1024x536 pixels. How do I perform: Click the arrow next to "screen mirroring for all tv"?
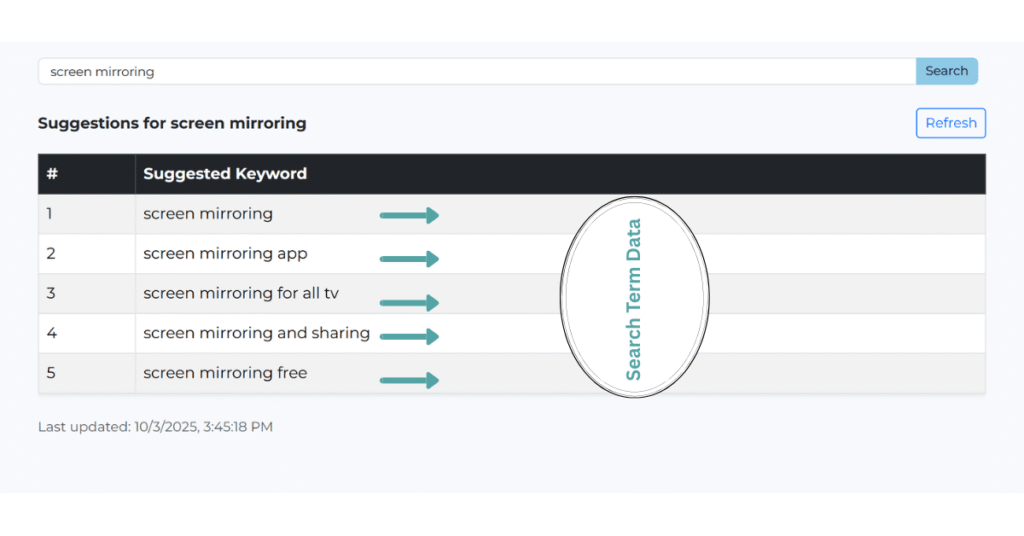[x=409, y=303]
